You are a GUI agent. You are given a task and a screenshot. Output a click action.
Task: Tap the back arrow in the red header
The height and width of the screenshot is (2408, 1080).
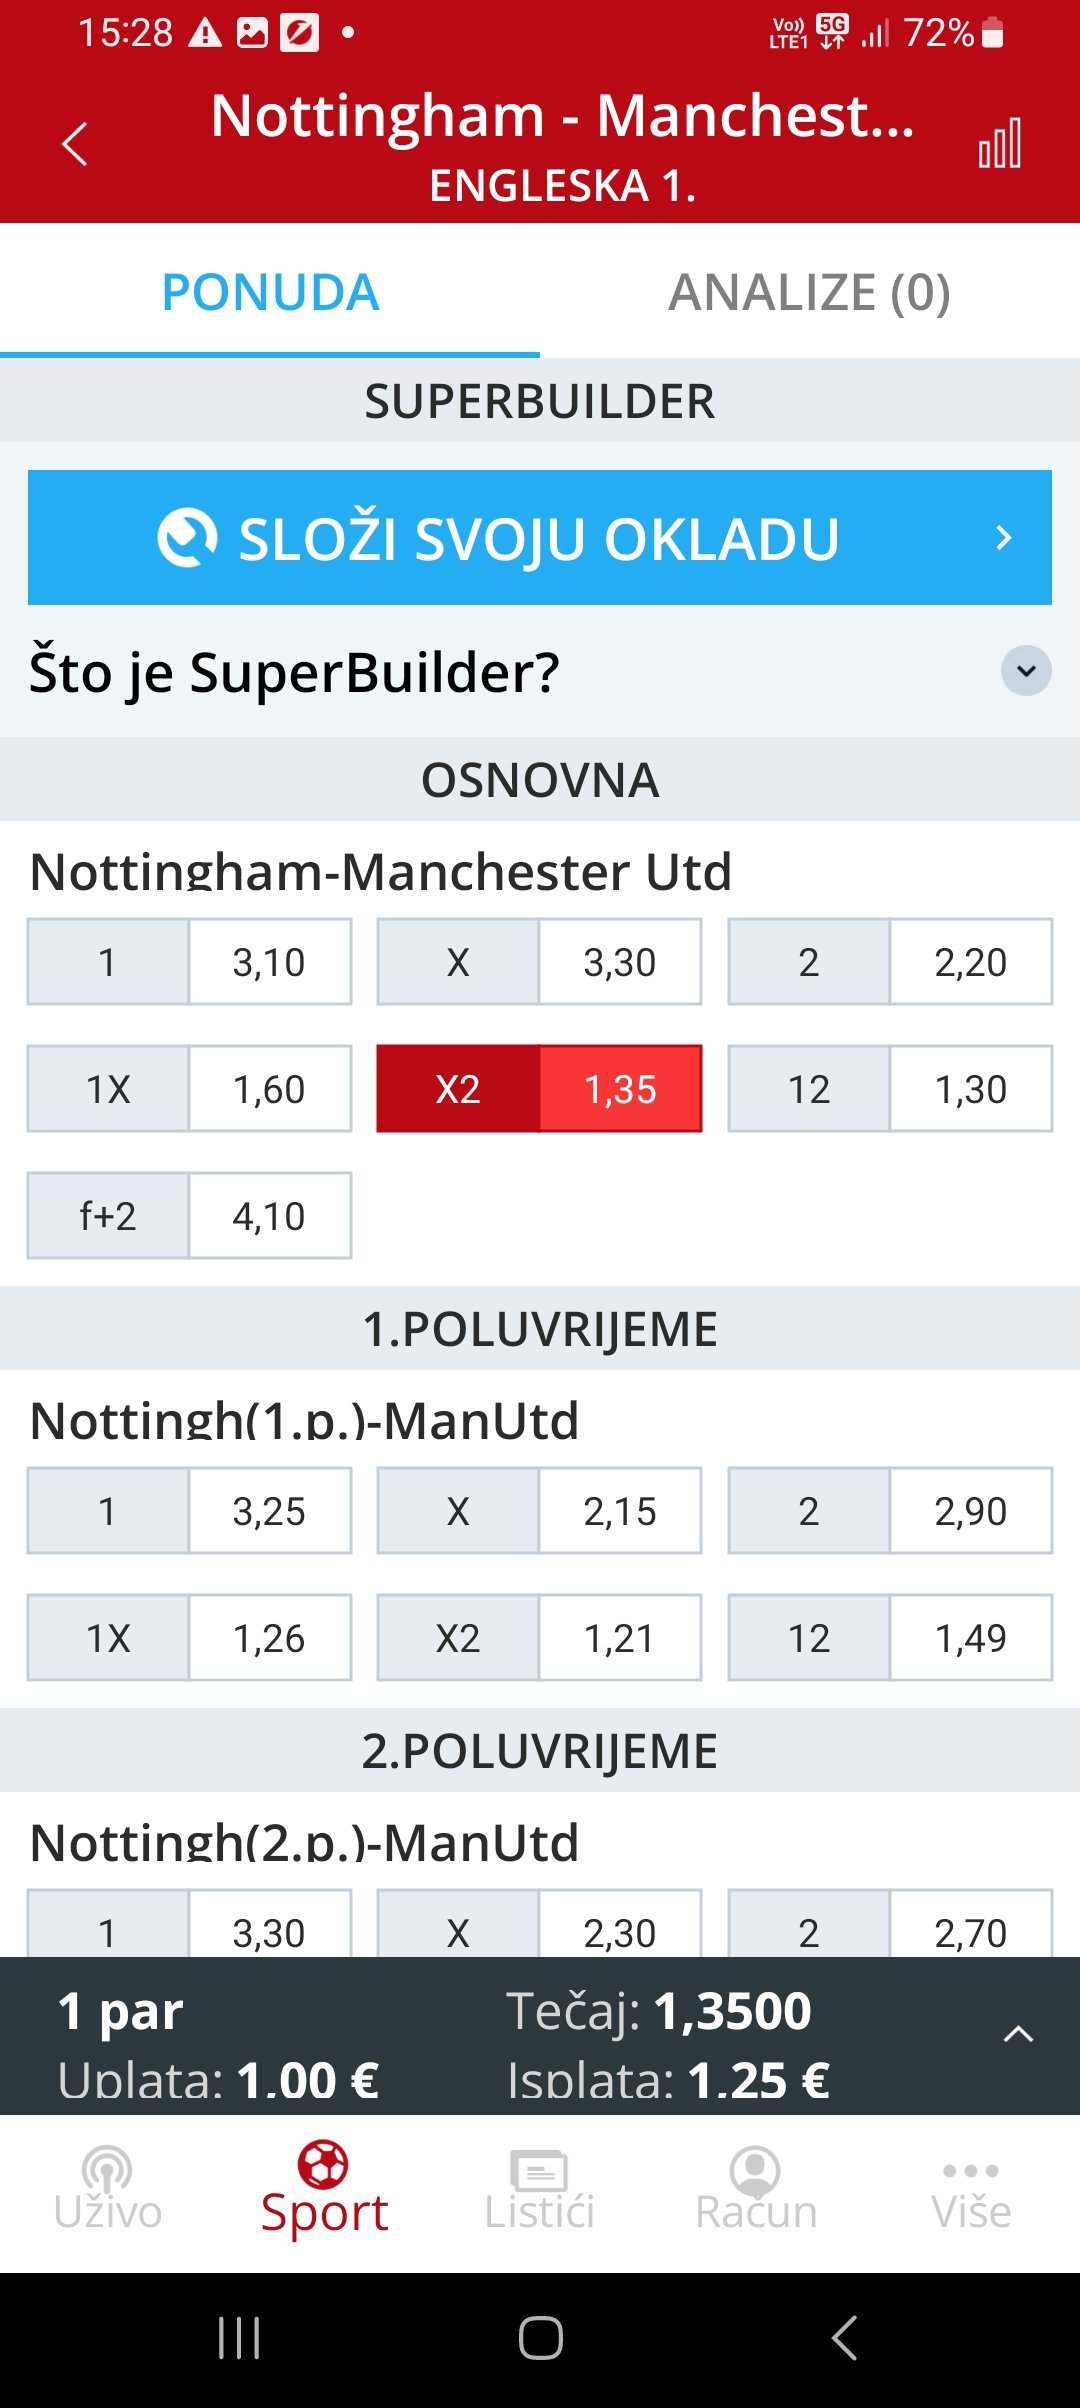(x=75, y=144)
